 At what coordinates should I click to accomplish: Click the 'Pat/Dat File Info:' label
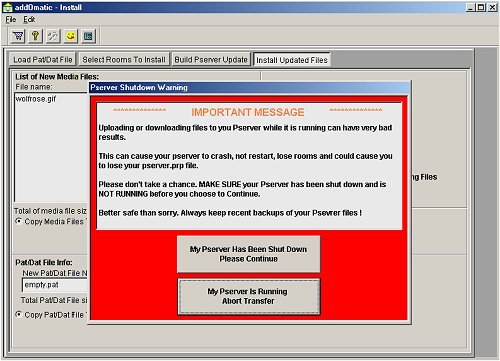coord(44,262)
